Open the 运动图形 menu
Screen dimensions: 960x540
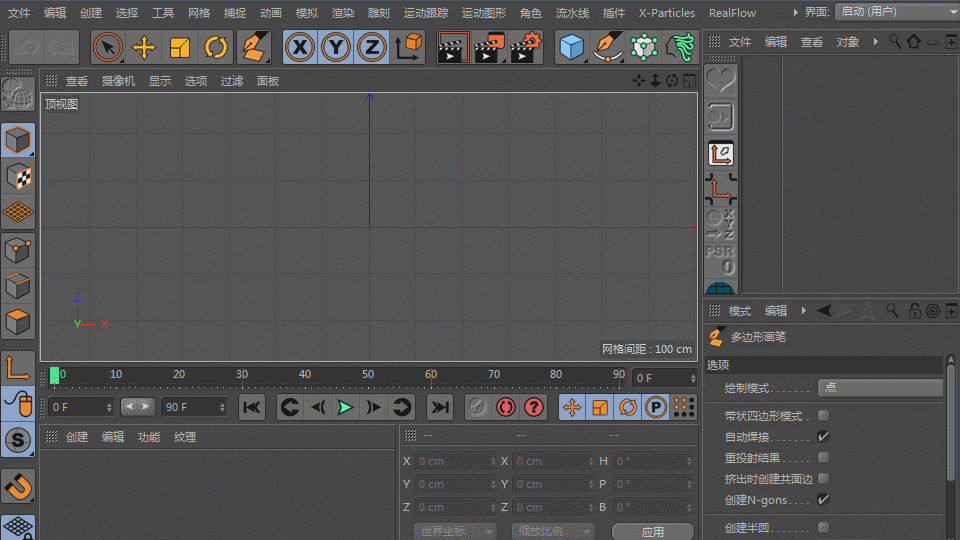484,13
